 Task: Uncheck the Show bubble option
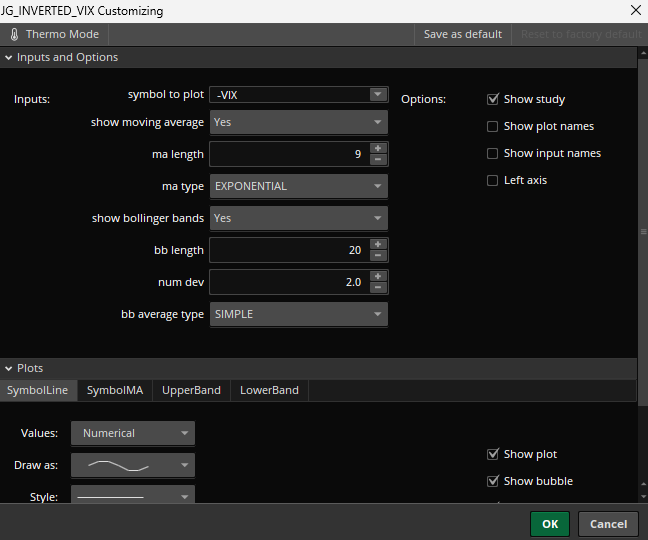(x=492, y=481)
